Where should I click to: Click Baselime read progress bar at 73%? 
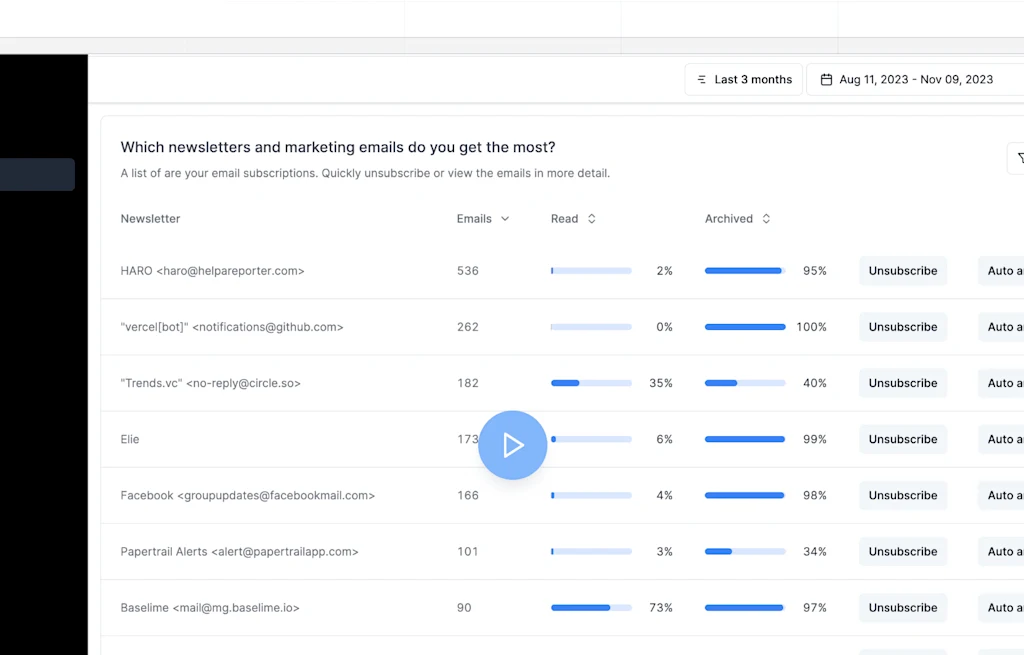[x=591, y=607]
